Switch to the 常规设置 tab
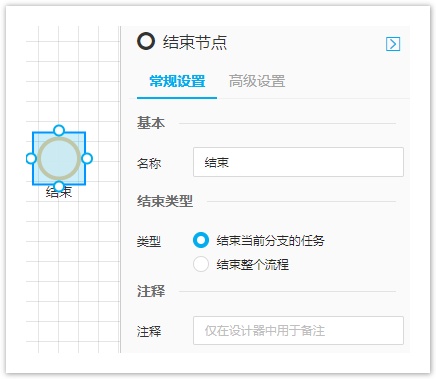Viewport: 436px width, 379px height. coord(177,81)
